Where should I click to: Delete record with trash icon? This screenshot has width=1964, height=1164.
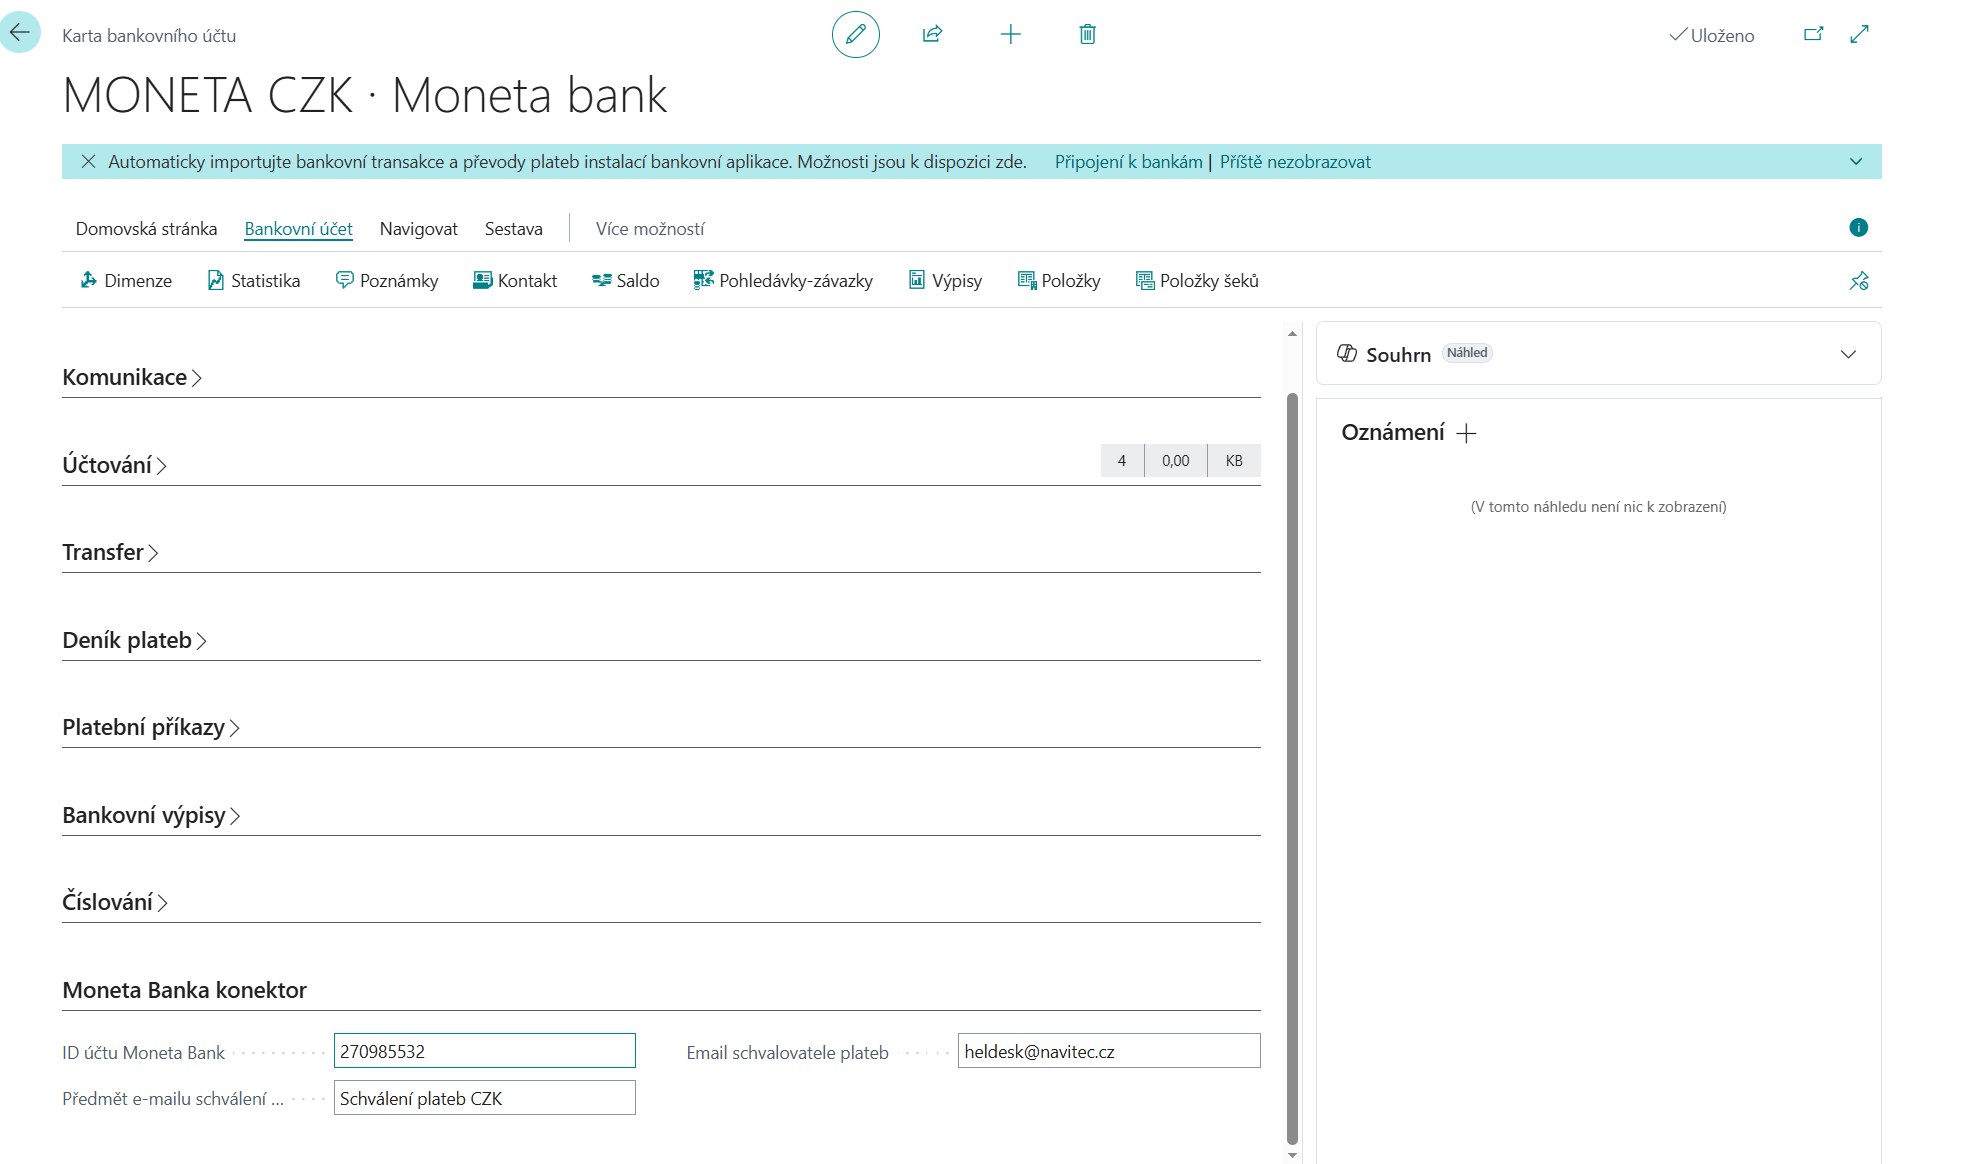click(1088, 34)
